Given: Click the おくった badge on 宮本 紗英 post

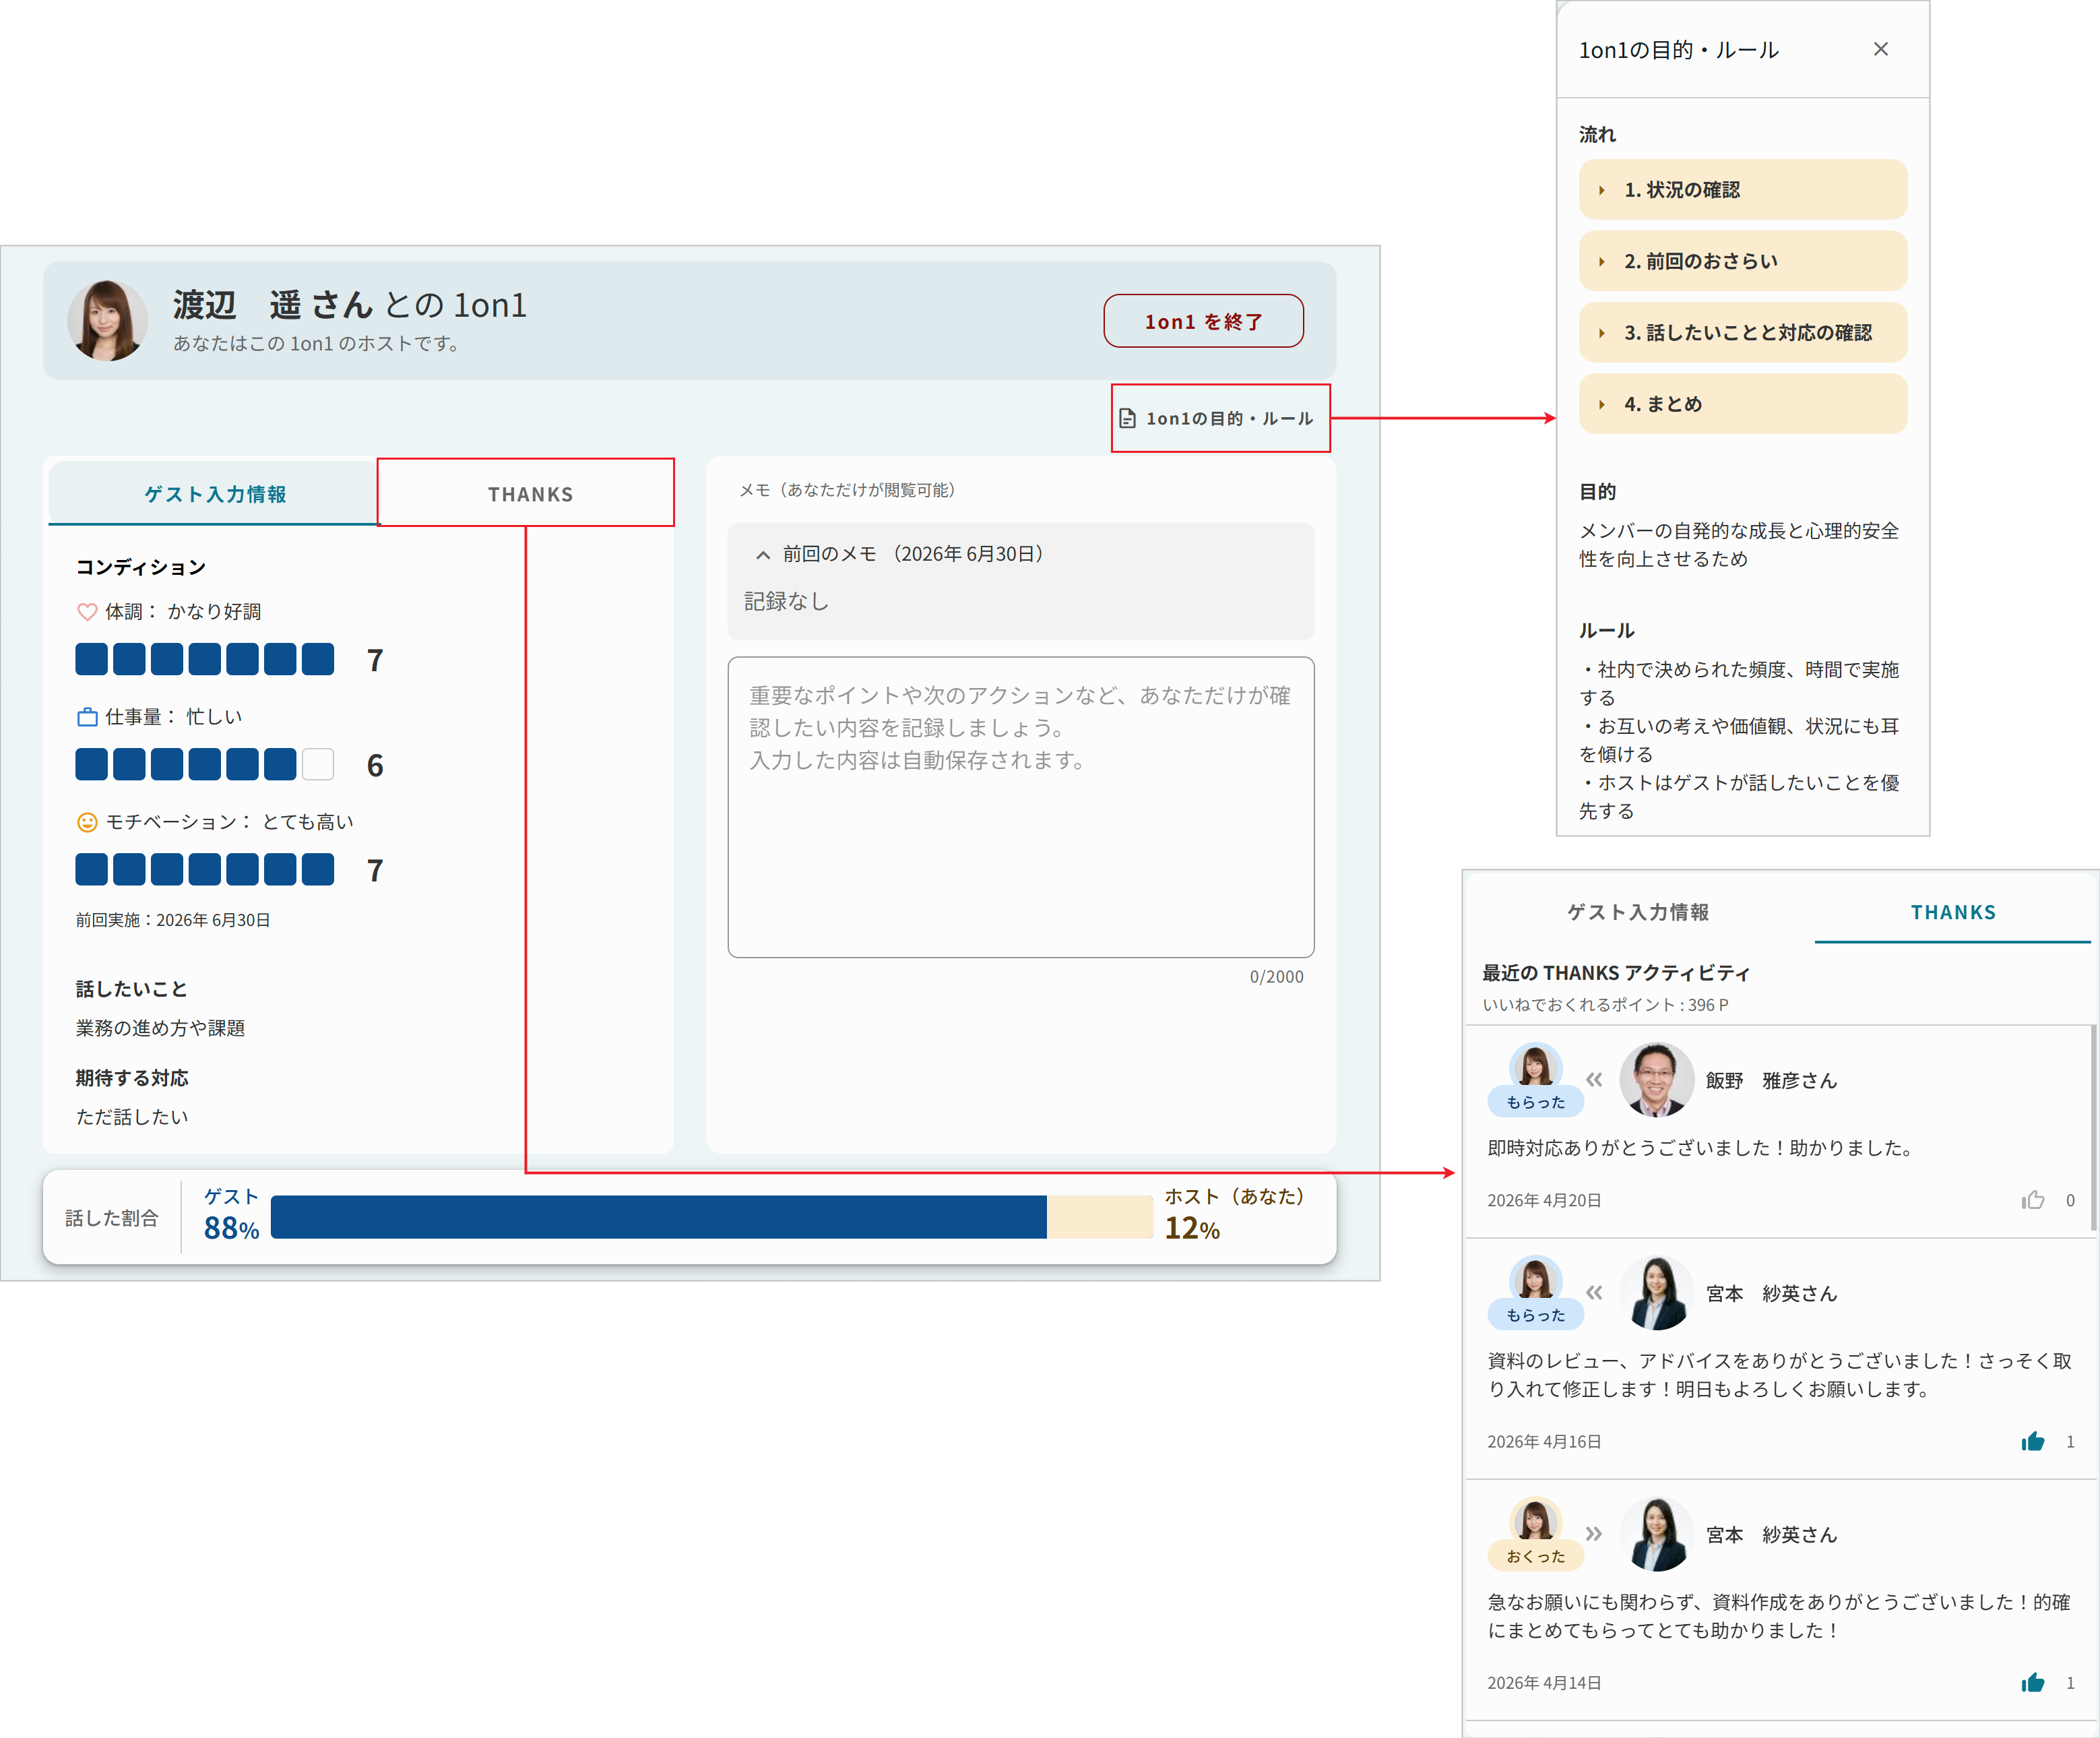Looking at the screenshot, I should point(1535,1556).
